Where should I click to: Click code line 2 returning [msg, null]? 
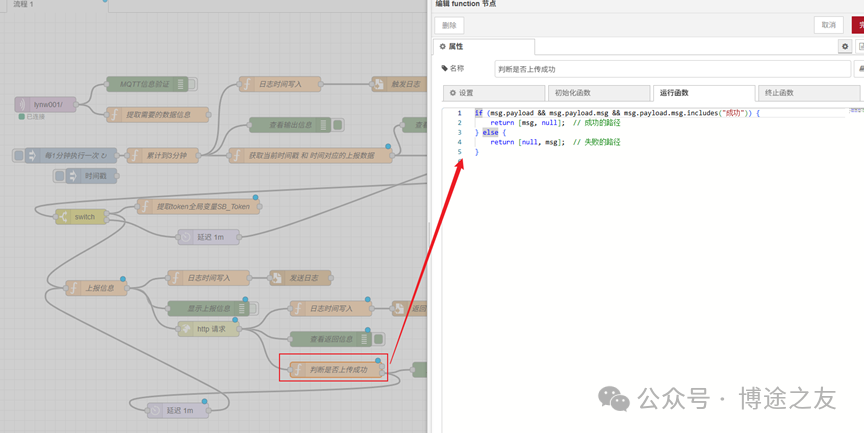click(555, 123)
